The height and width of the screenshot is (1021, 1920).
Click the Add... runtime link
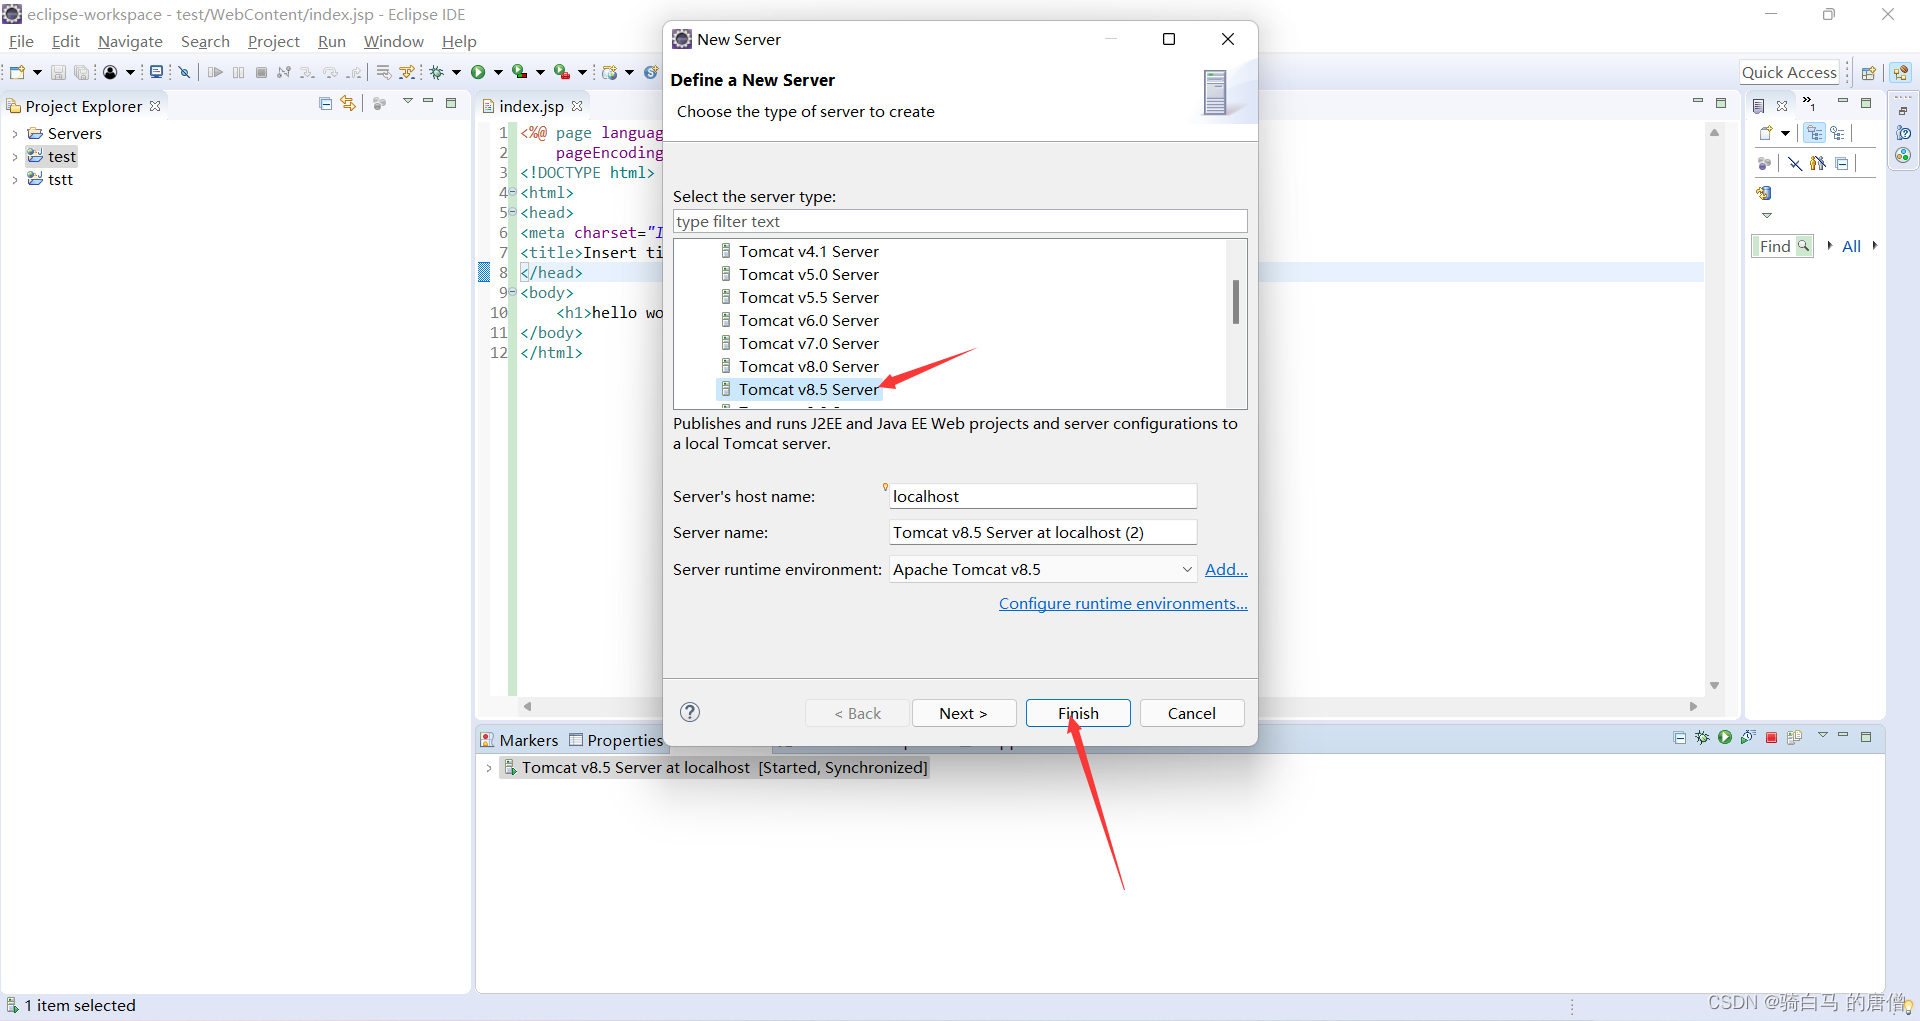click(x=1226, y=570)
